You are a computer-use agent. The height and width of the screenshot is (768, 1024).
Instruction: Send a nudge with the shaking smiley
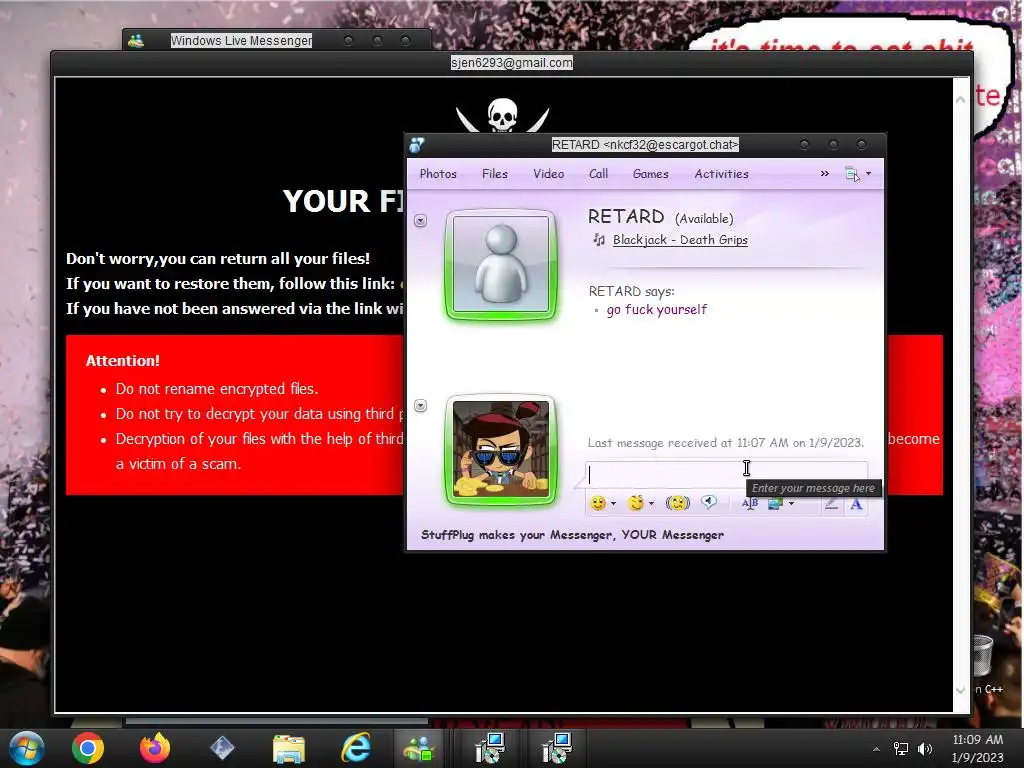[677, 503]
